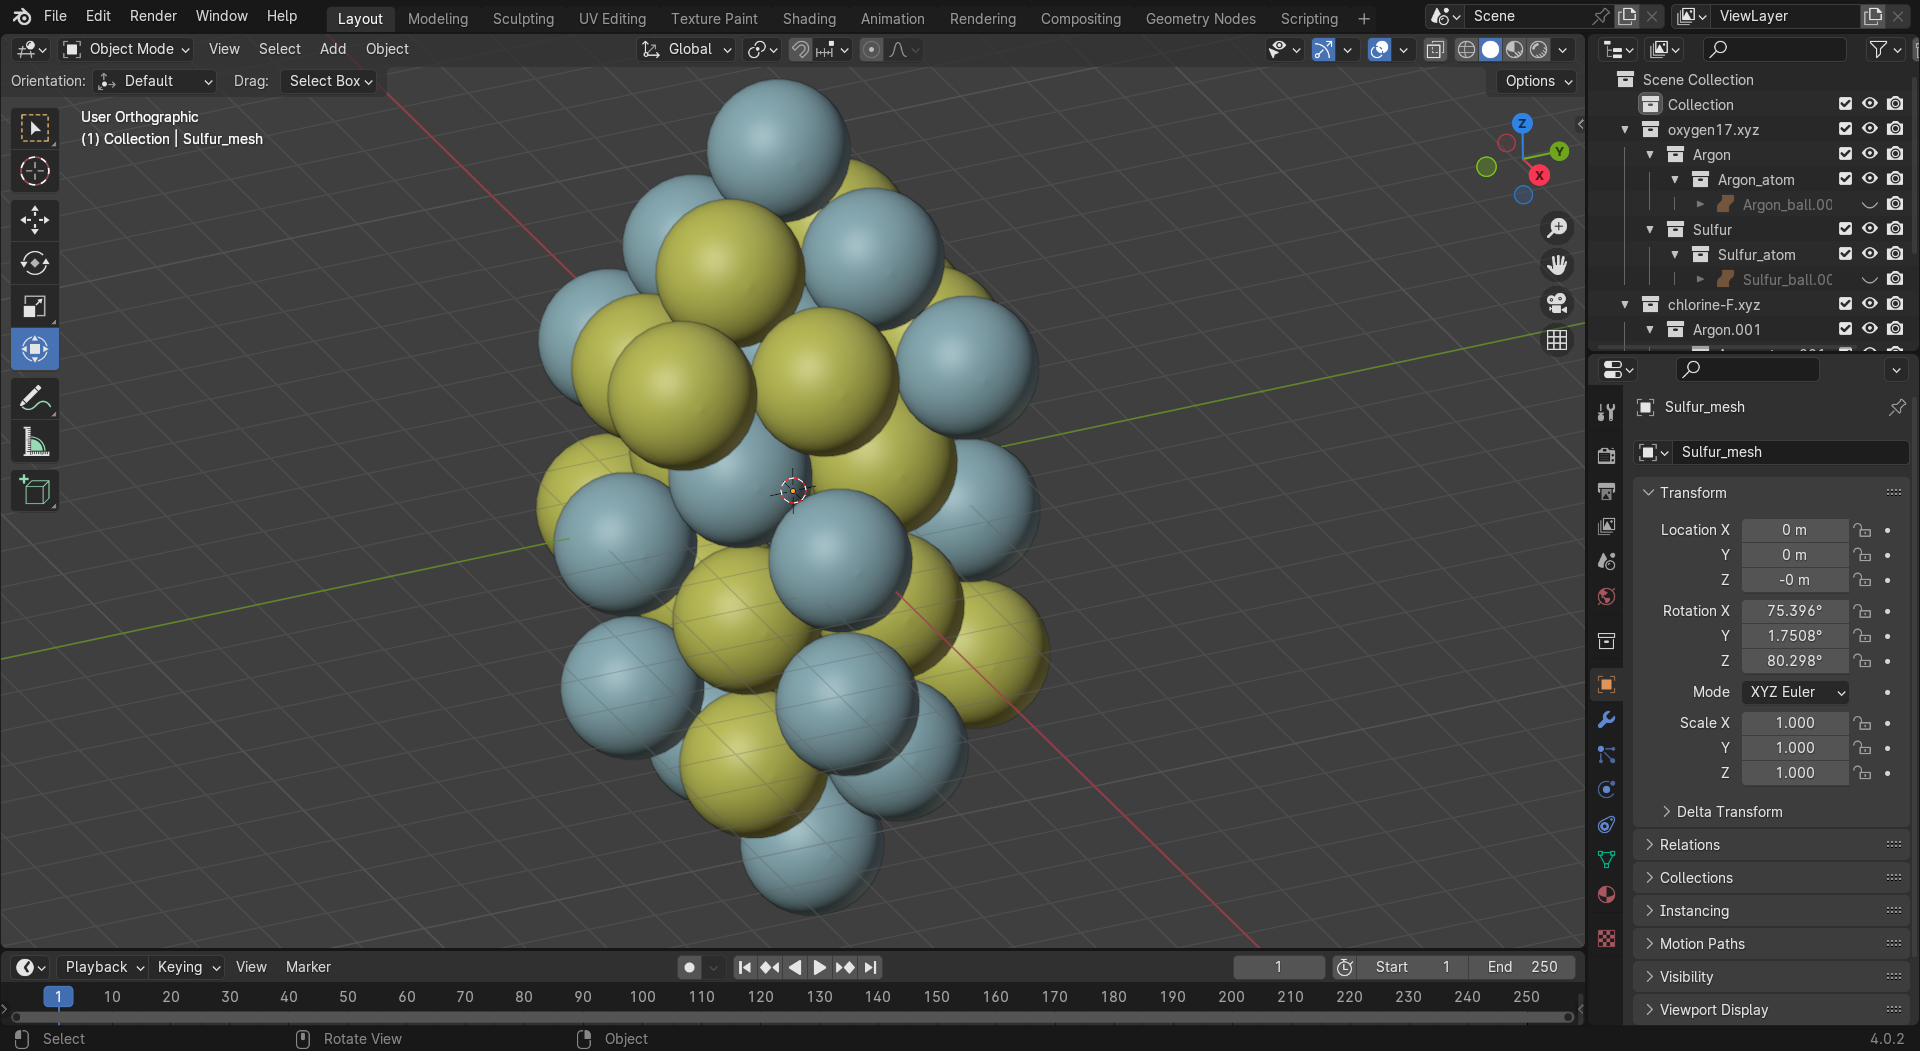Hide the Sulfur collection in viewport
Image resolution: width=1920 pixels, height=1051 pixels.
pos(1869,229)
